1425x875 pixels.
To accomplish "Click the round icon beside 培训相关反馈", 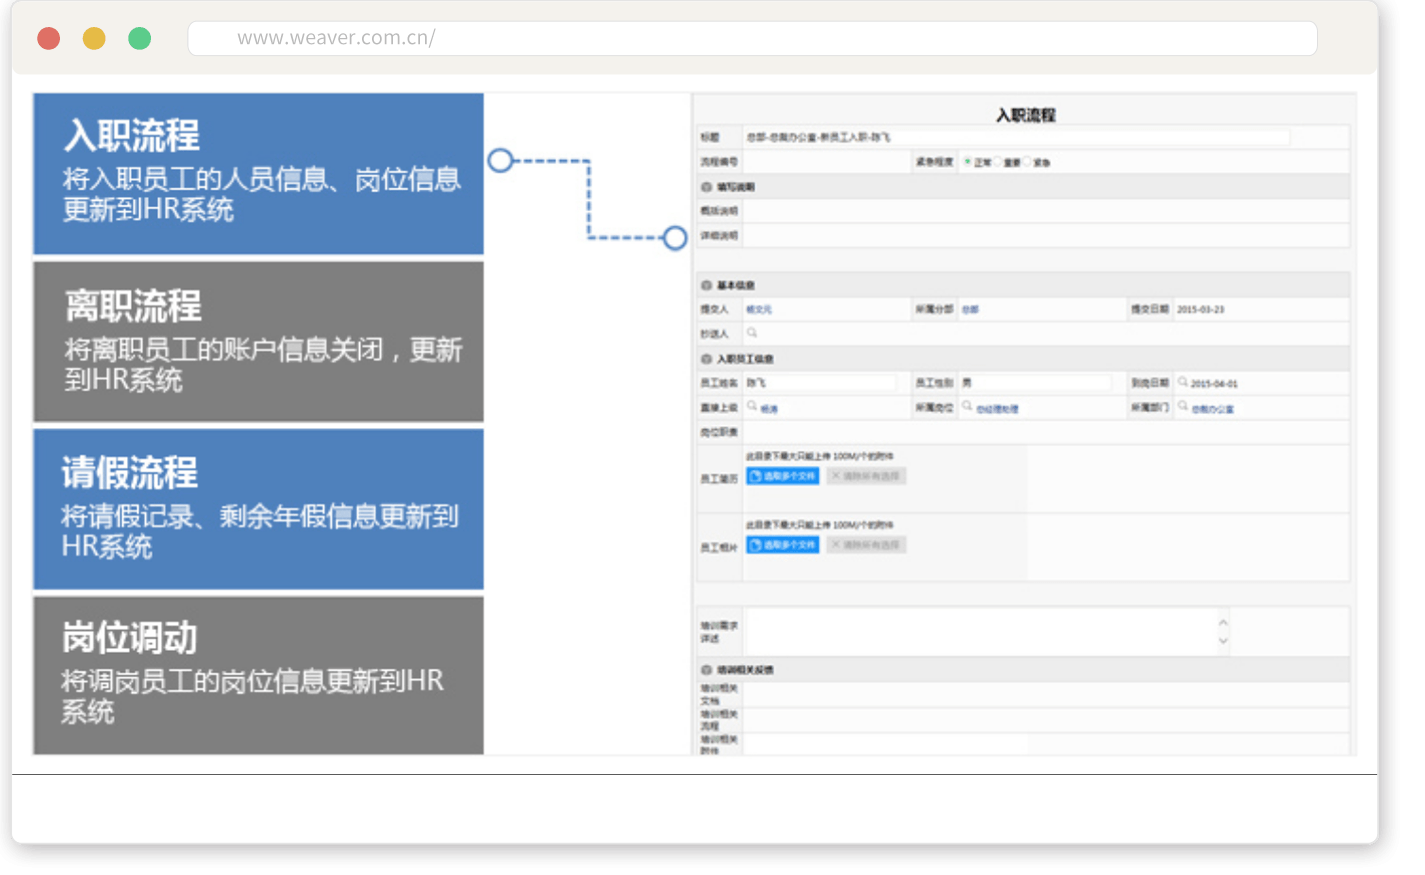I will coord(706,670).
